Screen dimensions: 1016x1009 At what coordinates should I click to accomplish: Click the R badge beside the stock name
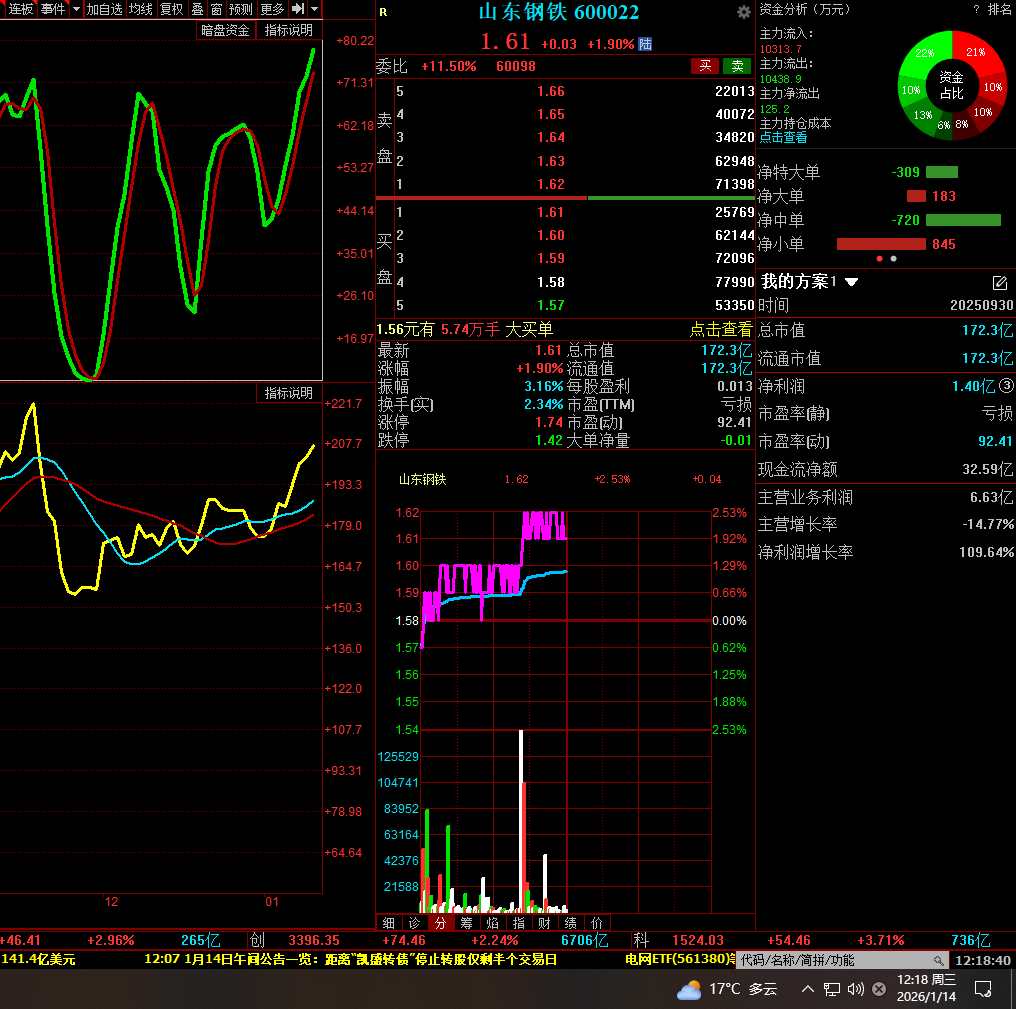tap(383, 12)
